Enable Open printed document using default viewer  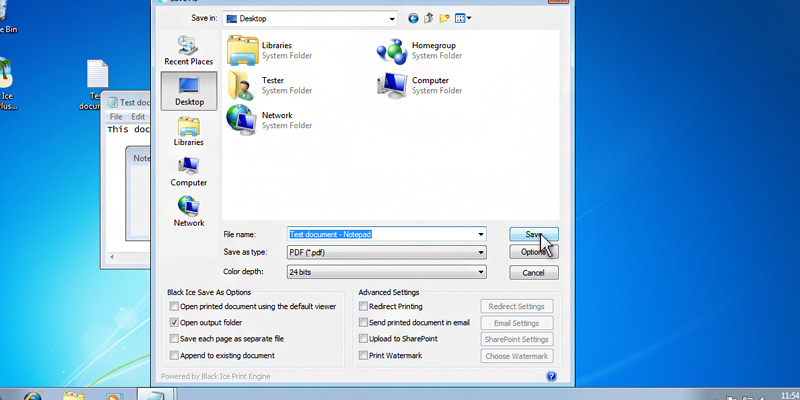pyautogui.click(x=175, y=306)
